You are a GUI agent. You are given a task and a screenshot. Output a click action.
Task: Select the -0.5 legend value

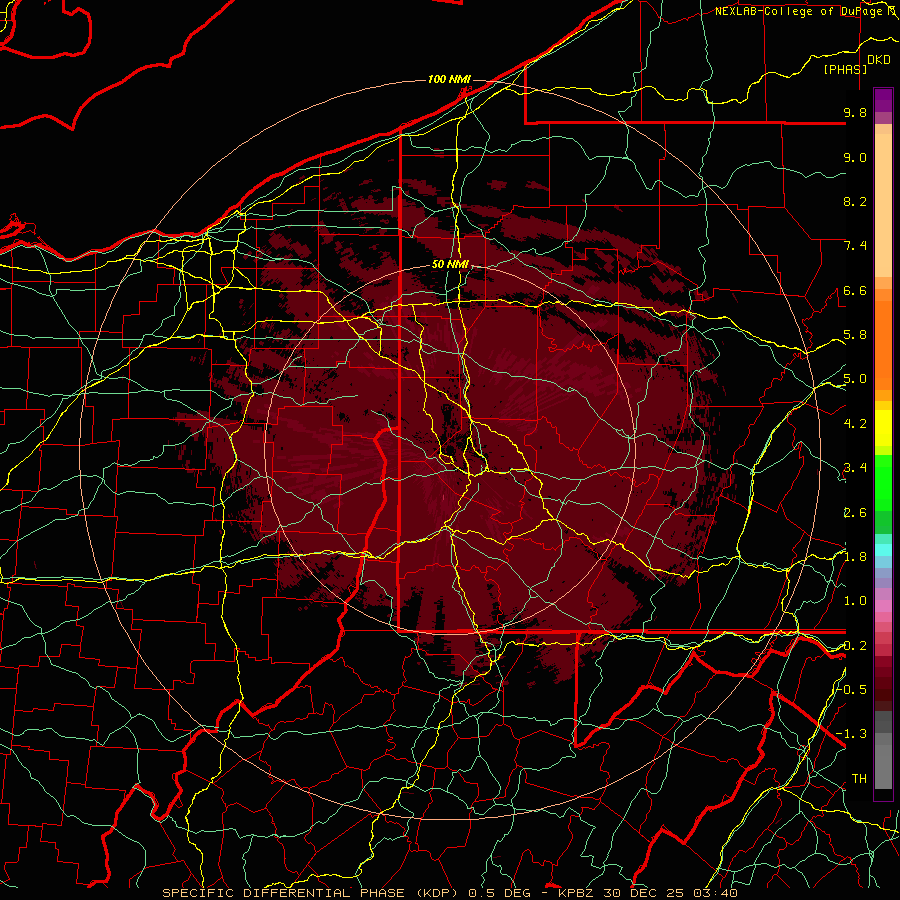tap(852, 690)
